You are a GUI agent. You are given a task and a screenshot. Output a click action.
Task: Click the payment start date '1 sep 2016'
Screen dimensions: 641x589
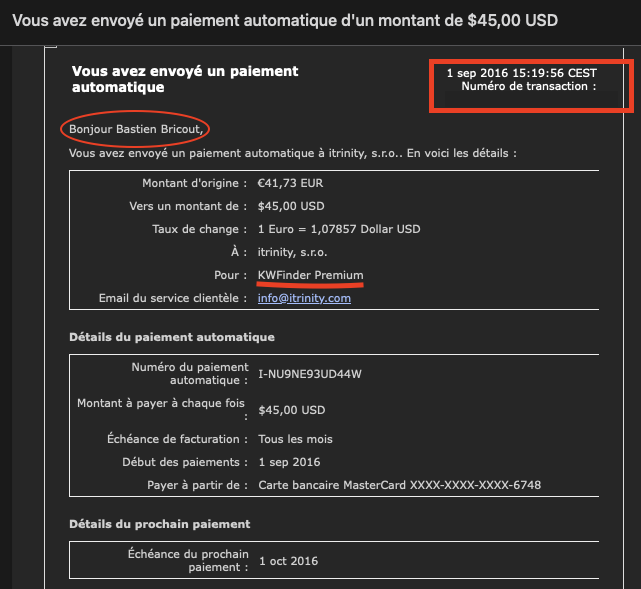(289, 462)
